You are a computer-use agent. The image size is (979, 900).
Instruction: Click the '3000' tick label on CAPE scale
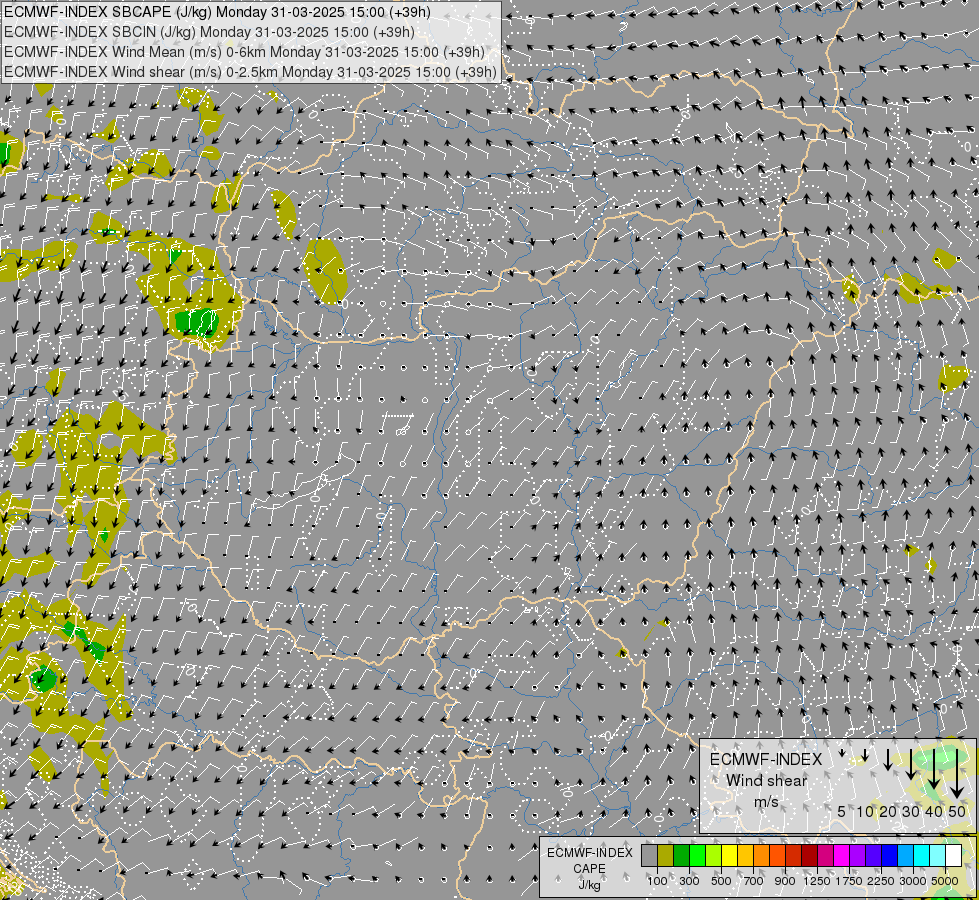pyautogui.click(x=913, y=881)
